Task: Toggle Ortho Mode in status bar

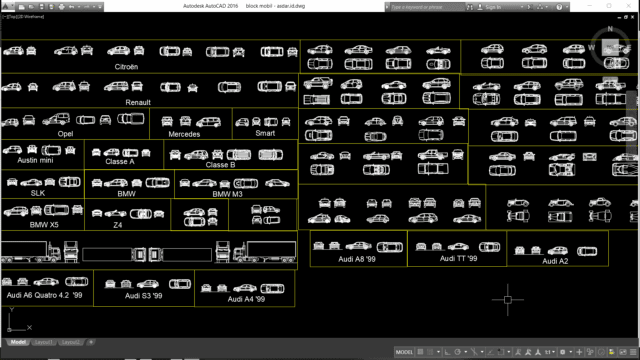Action: [447, 352]
